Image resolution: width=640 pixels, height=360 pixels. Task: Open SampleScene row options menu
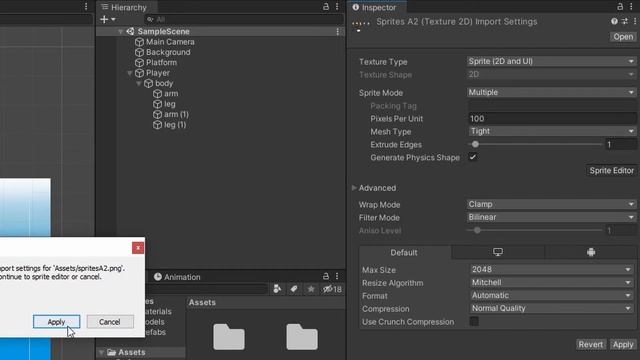click(x=338, y=31)
